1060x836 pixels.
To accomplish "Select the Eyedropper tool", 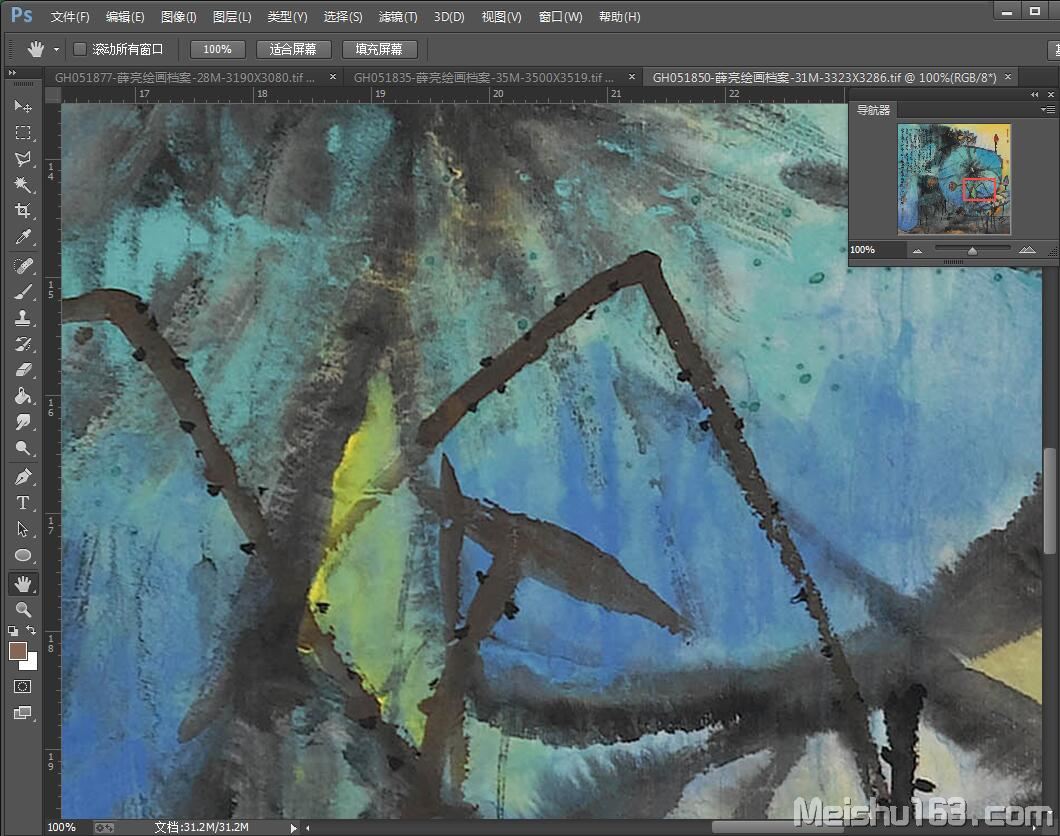I will (x=23, y=237).
